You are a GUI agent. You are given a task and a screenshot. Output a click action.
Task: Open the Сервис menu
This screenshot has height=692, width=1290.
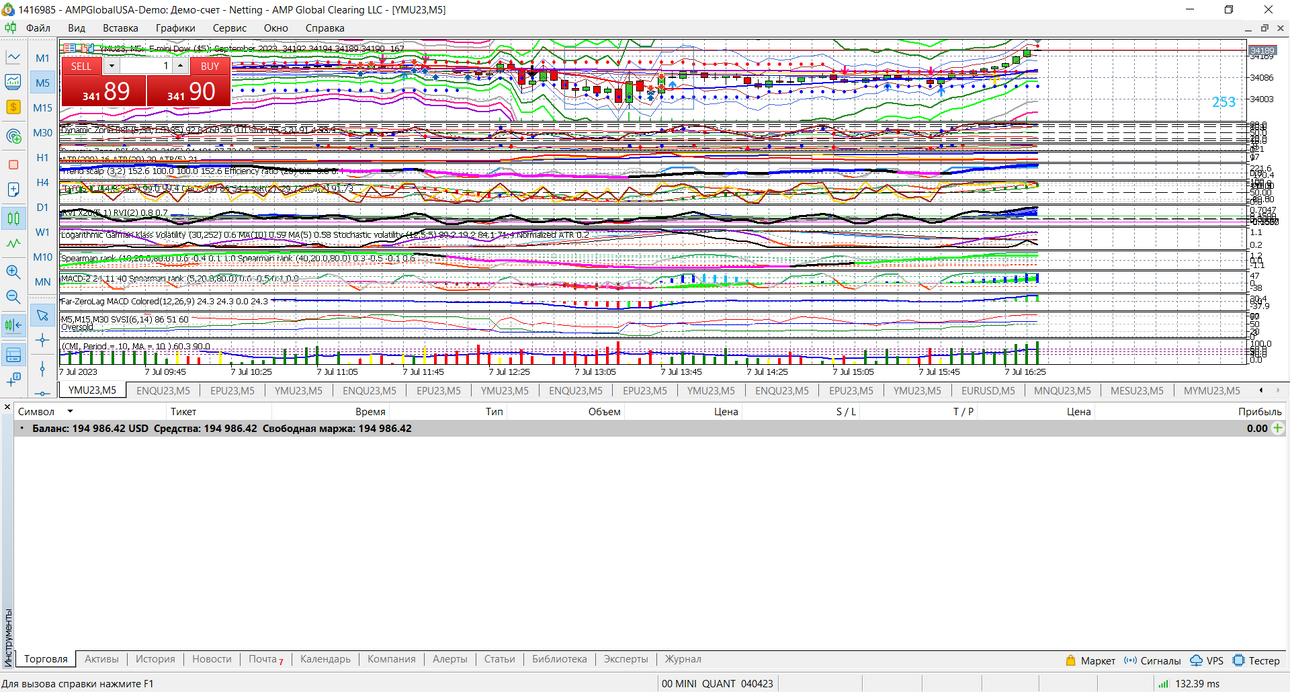pyautogui.click(x=230, y=28)
